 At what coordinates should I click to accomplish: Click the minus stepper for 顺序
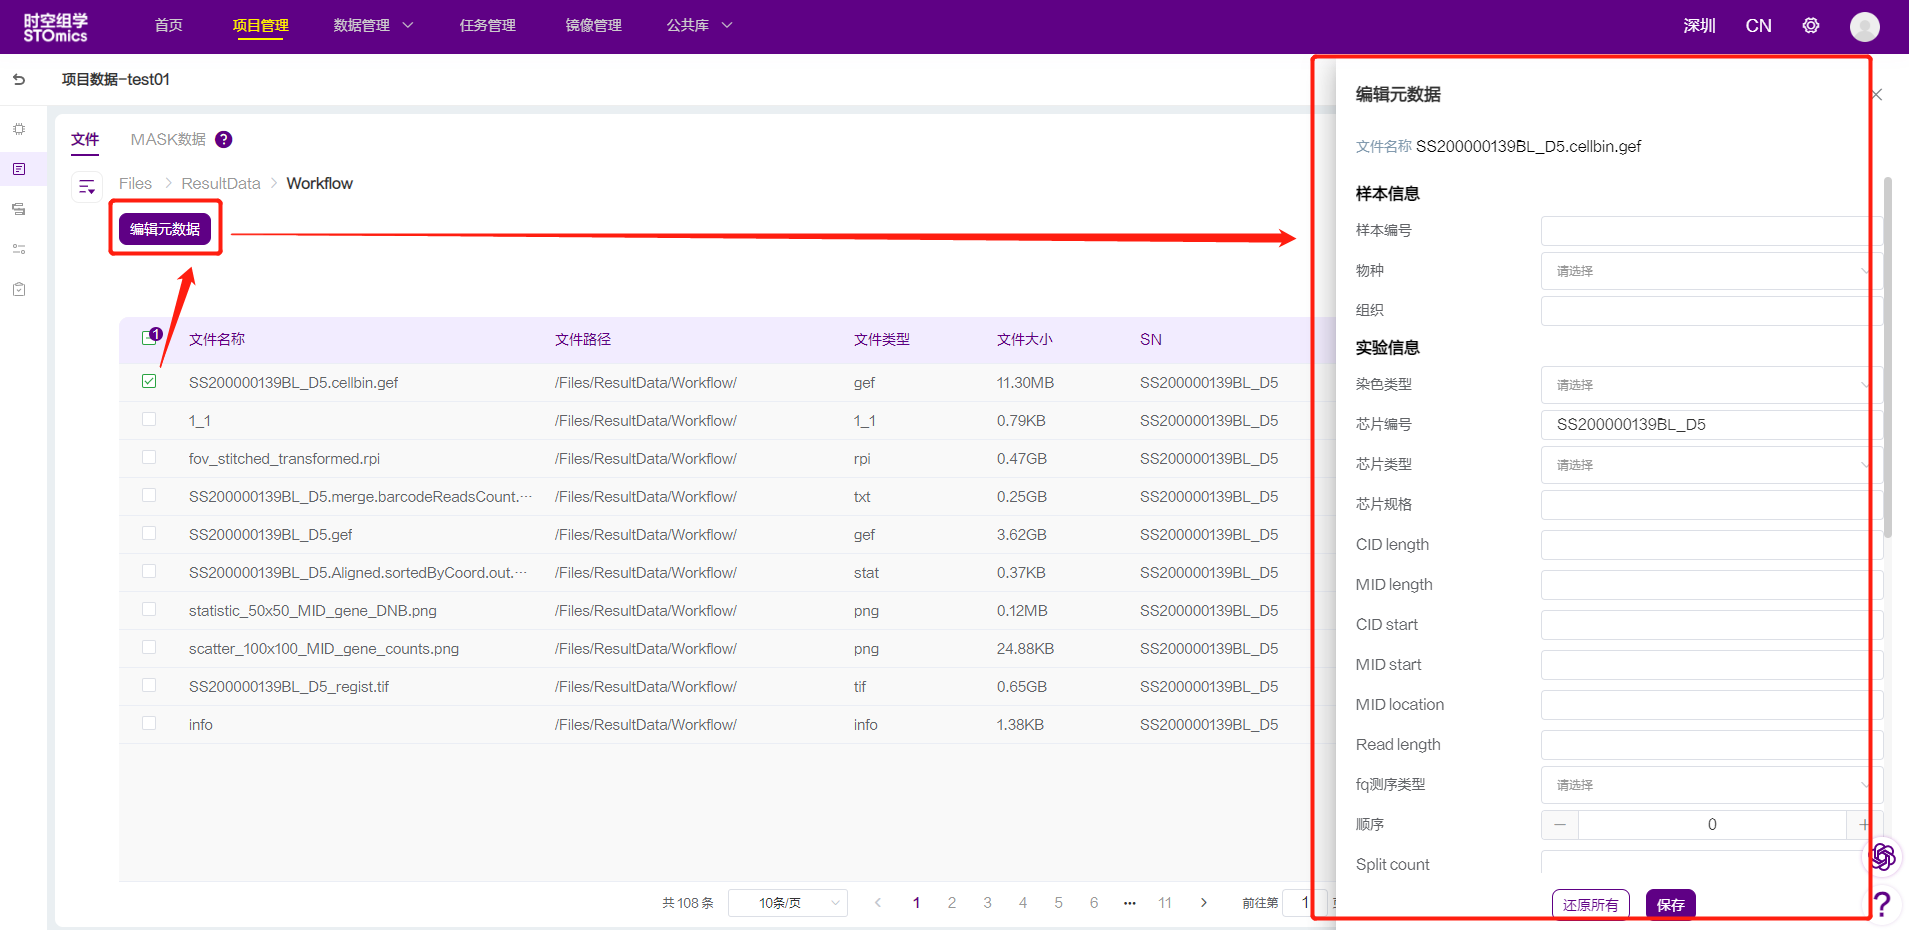coord(1559,825)
